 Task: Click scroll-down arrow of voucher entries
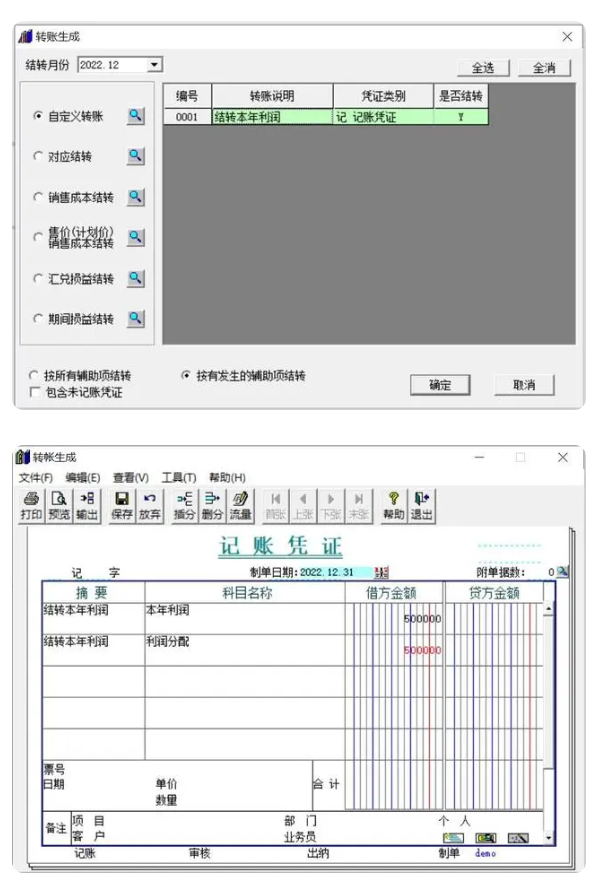point(548,838)
